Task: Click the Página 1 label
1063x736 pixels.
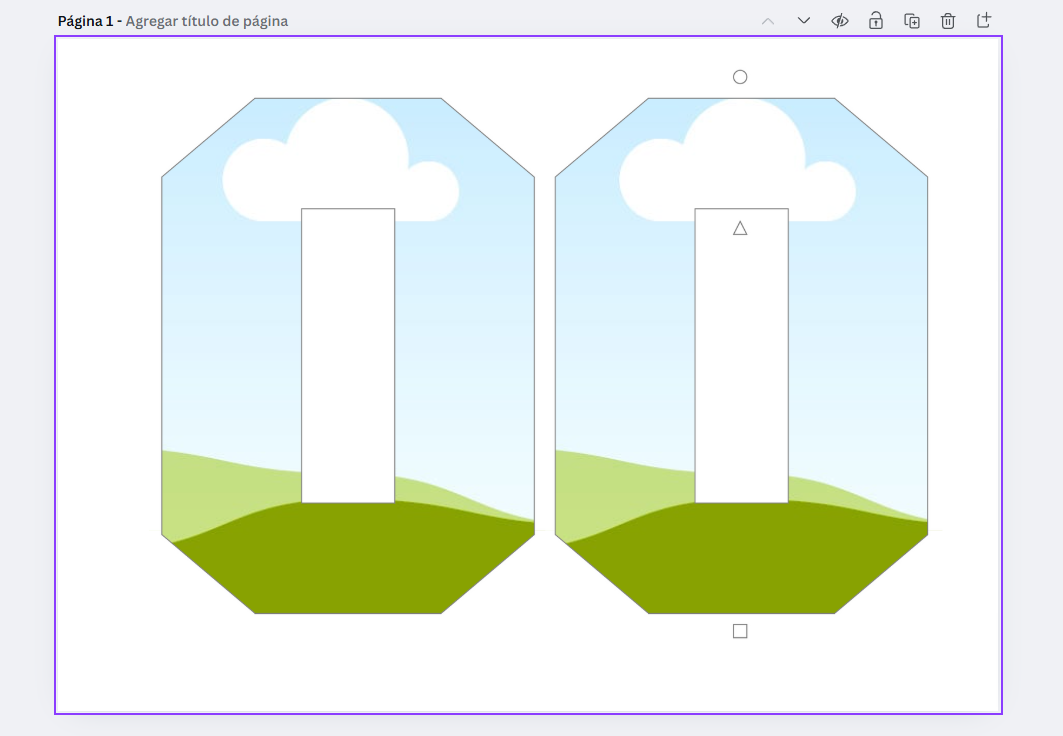Action: point(85,21)
